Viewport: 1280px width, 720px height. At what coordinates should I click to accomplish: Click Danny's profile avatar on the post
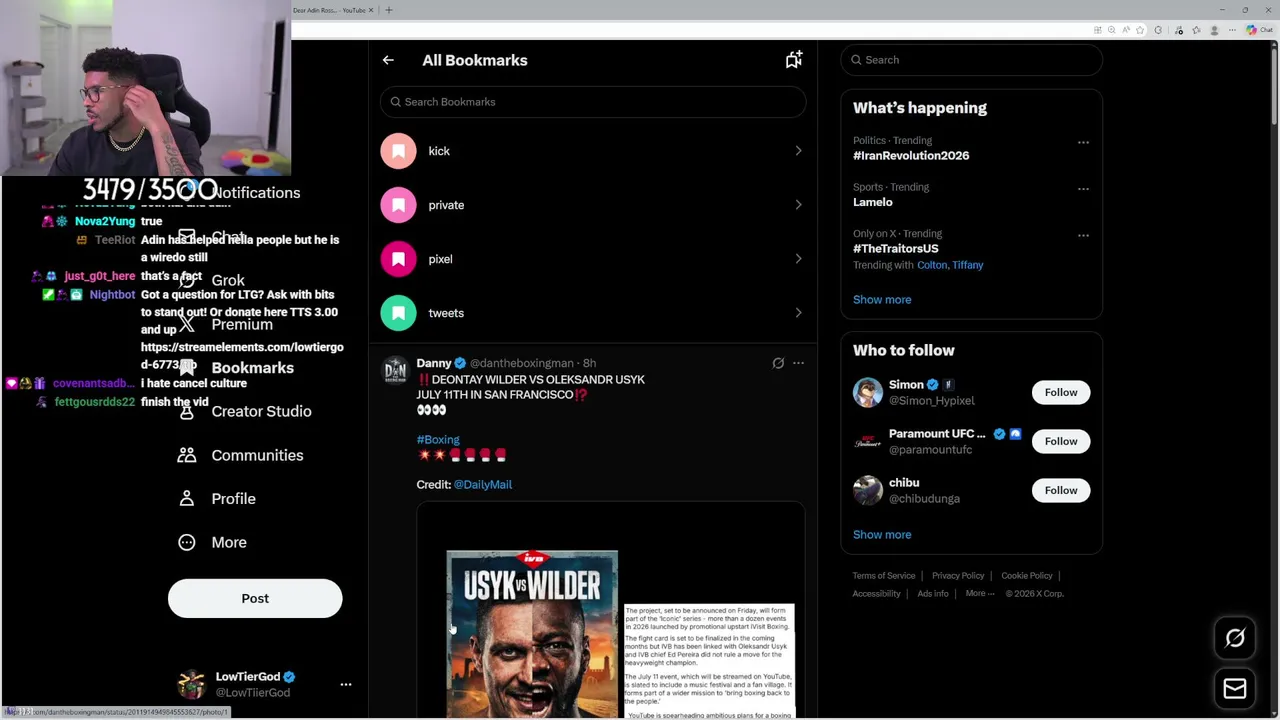point(395,371)
